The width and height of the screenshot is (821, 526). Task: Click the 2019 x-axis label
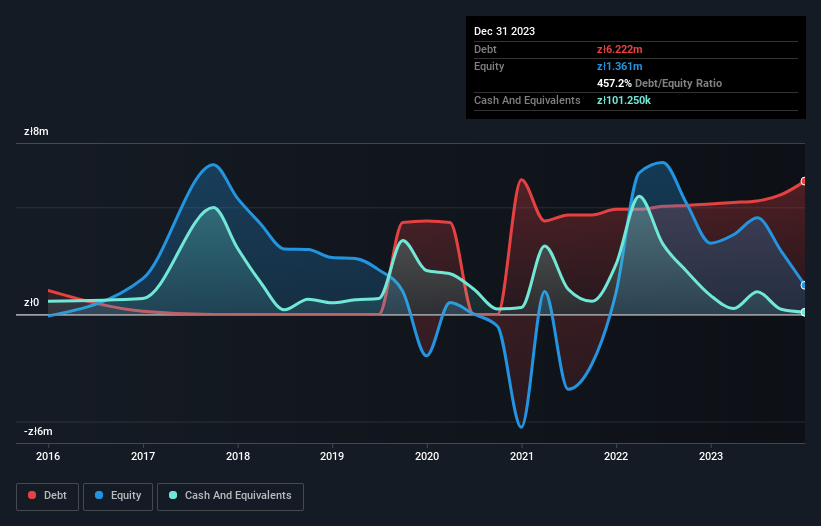(332, 456)
